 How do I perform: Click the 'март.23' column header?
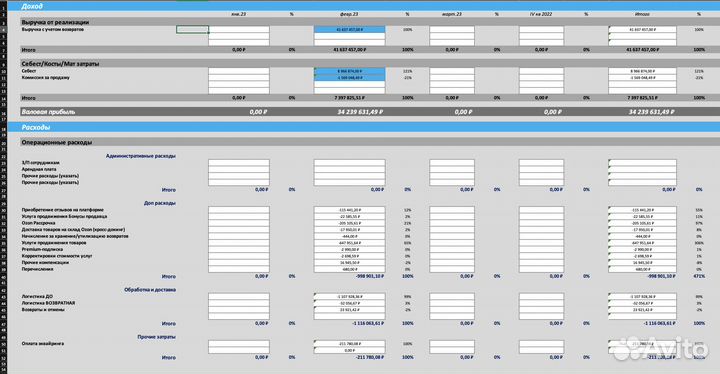(452, 14)
